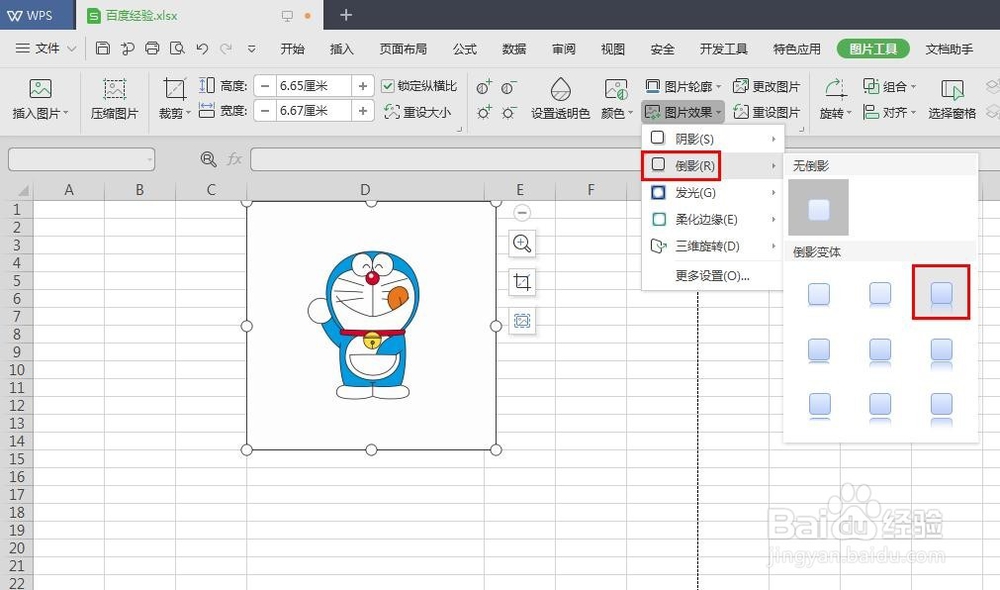Switch to the Formulas tab
The height and width of the screenshot is (590, 1000).
(464, 48)
